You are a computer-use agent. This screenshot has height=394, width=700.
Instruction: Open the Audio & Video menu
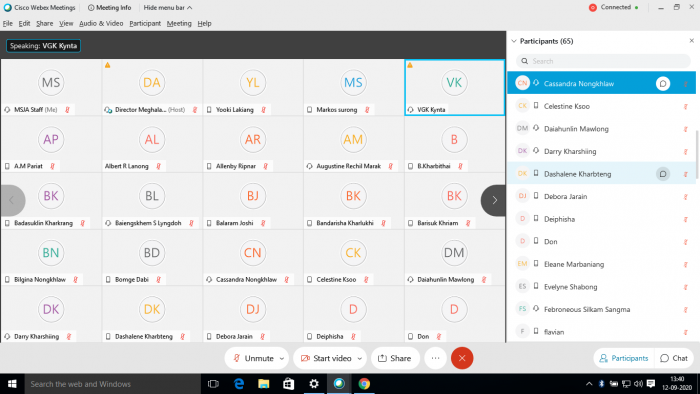(101, 23)
